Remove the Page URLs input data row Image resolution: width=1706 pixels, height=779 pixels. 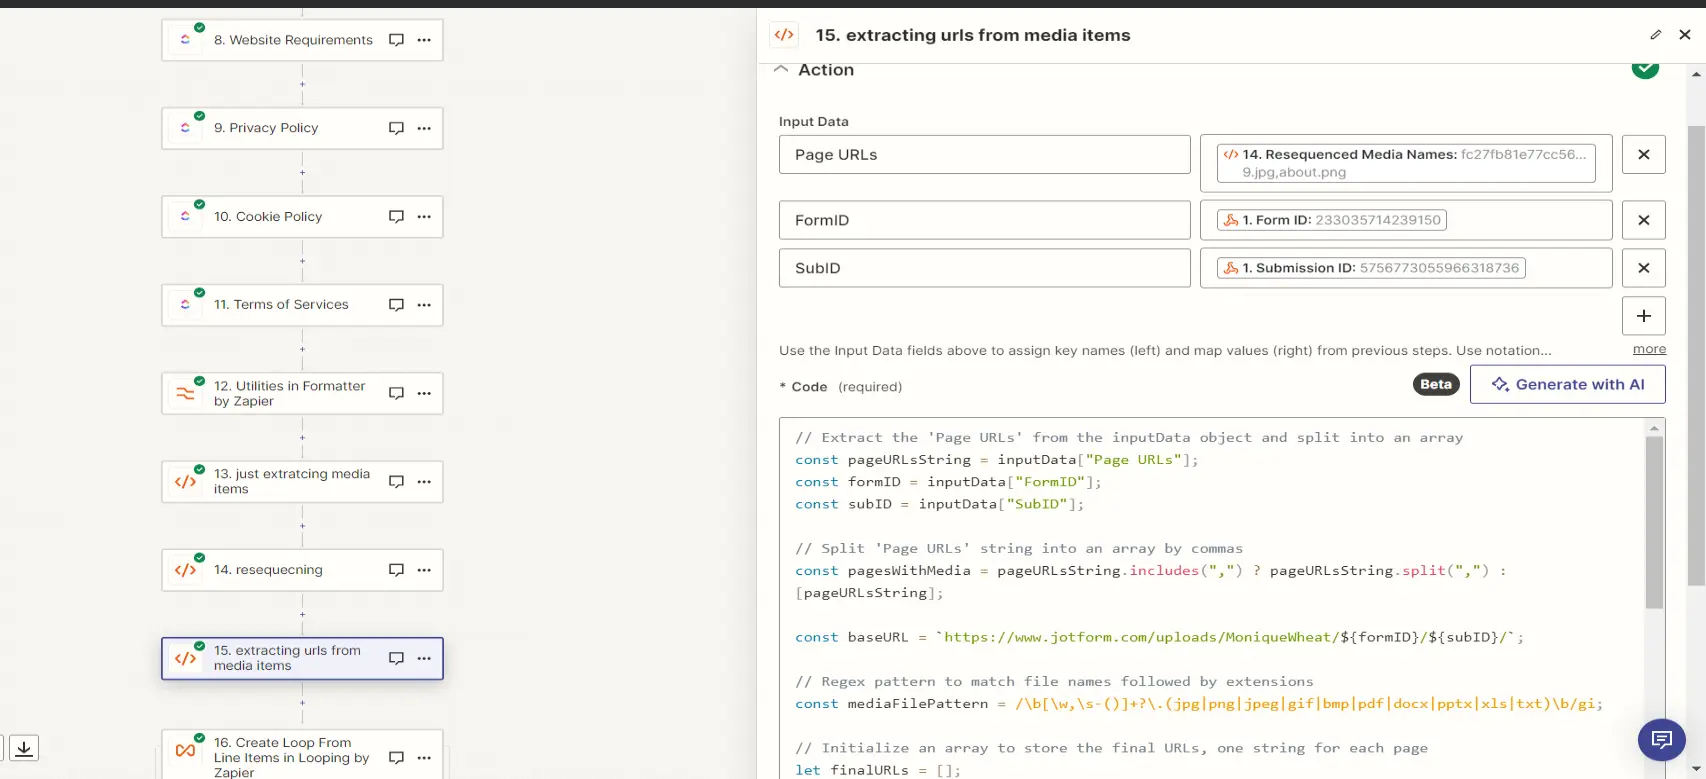coord(1644,155)
